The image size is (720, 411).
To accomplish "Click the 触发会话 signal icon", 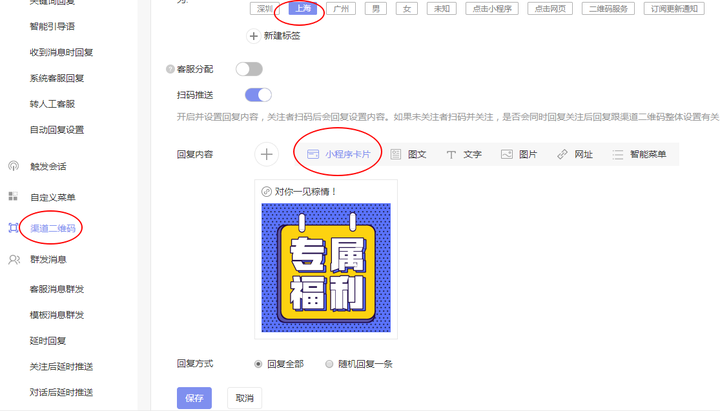I will 14,166.
